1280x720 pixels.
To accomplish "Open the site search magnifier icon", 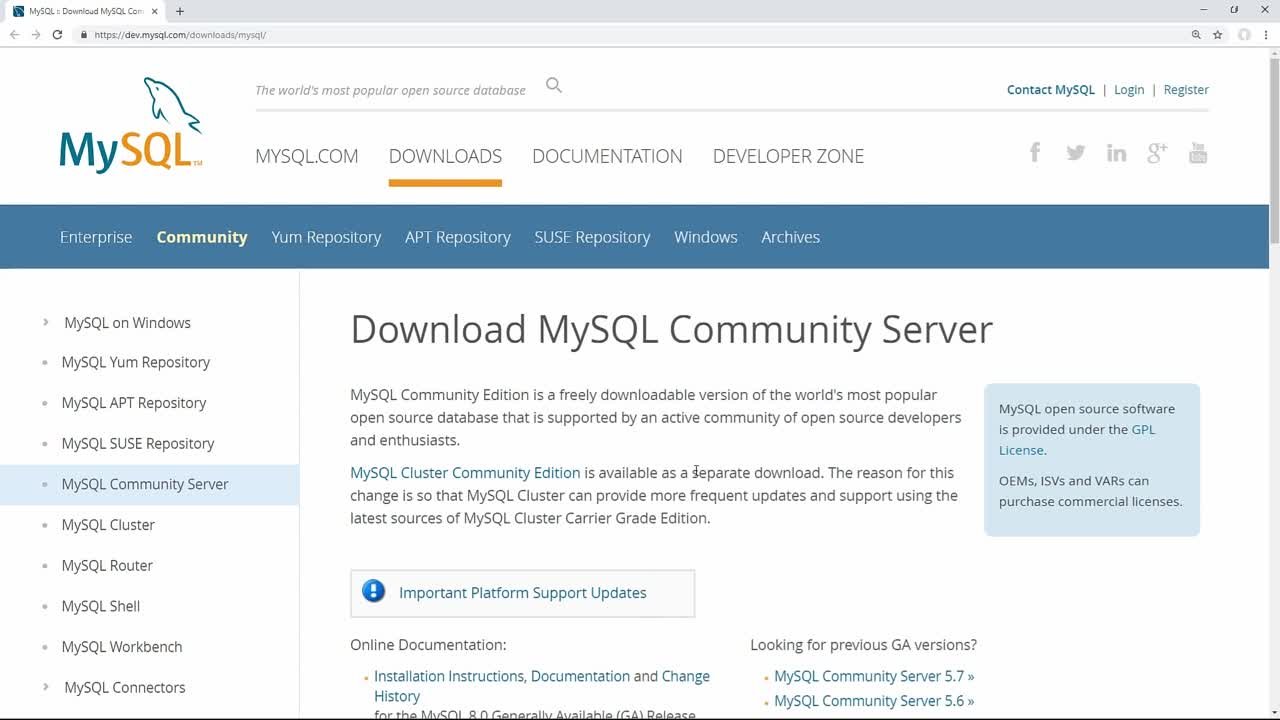I will point(554,86).
